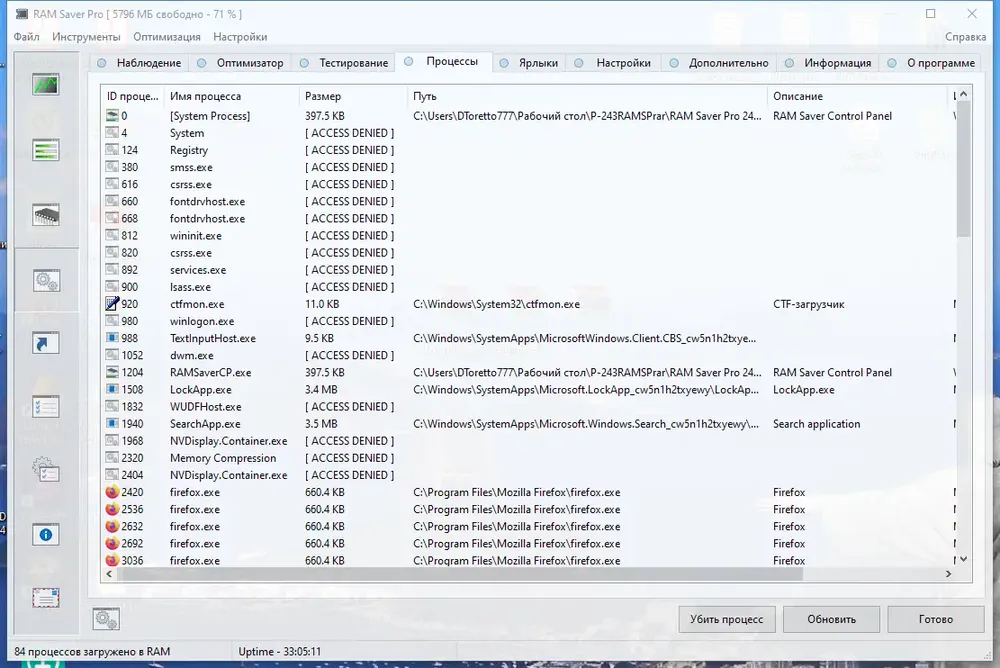Image resolution: width=1000 pixels, height=668 pixels.
Task: Open the monitoring graph icon in the sidebar
Action: 46,85
